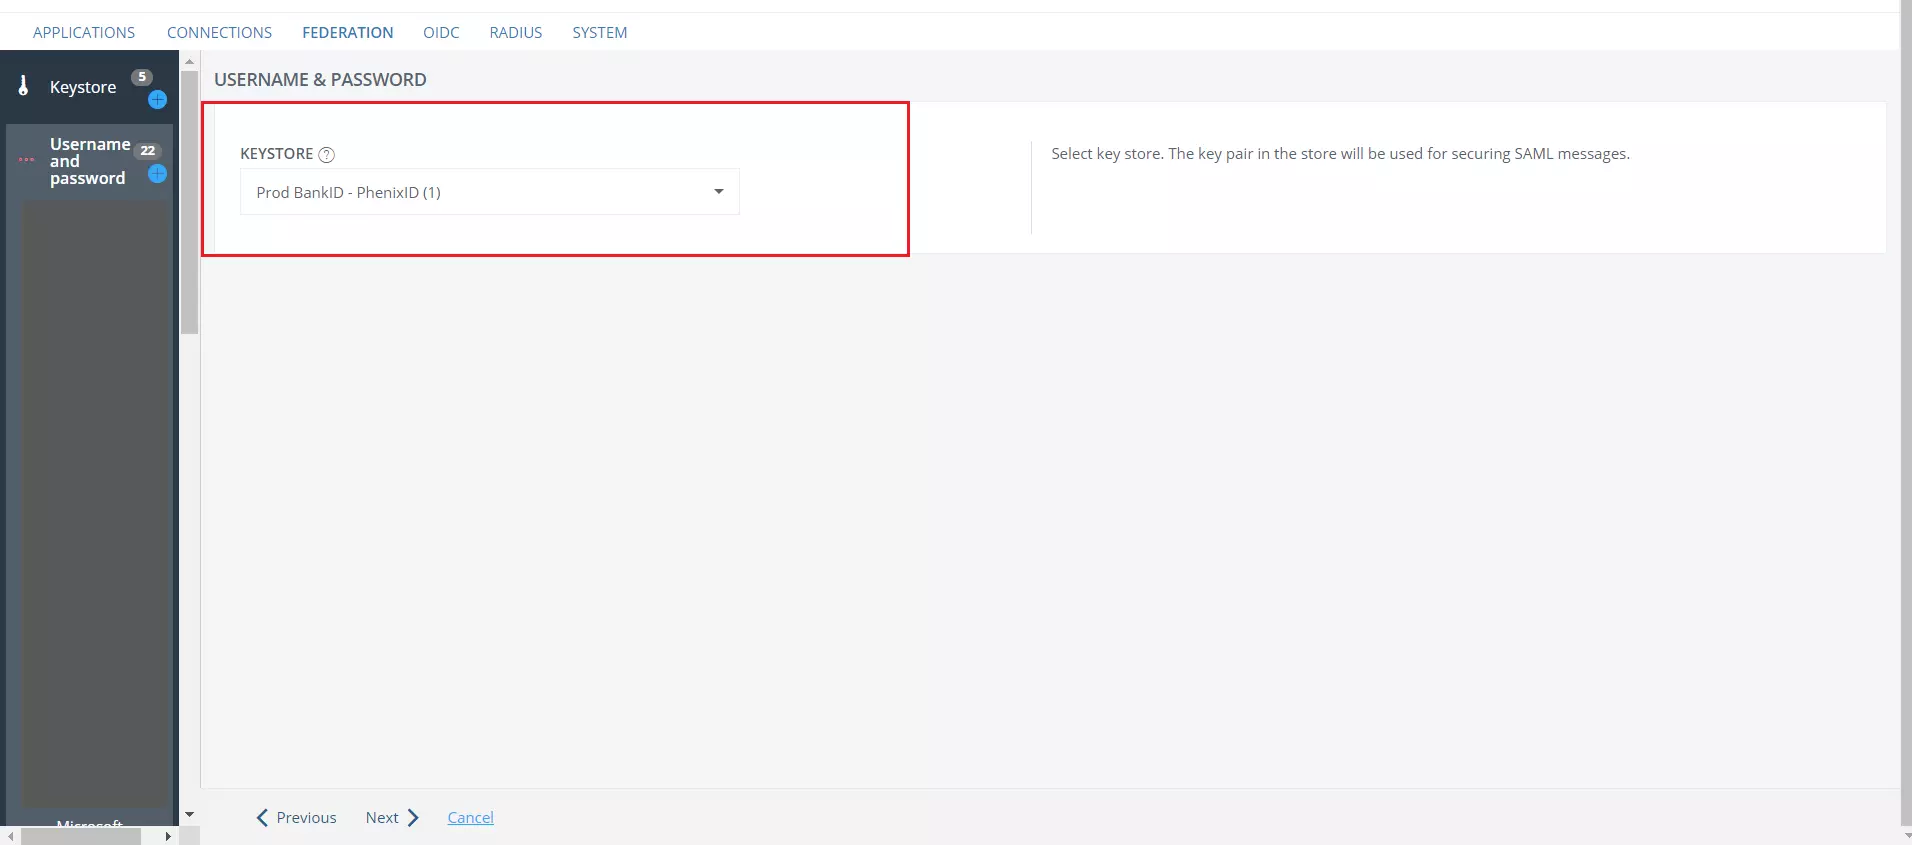Click the Previous button
This screenshot has width=1912, height=845.
[297, 817]
